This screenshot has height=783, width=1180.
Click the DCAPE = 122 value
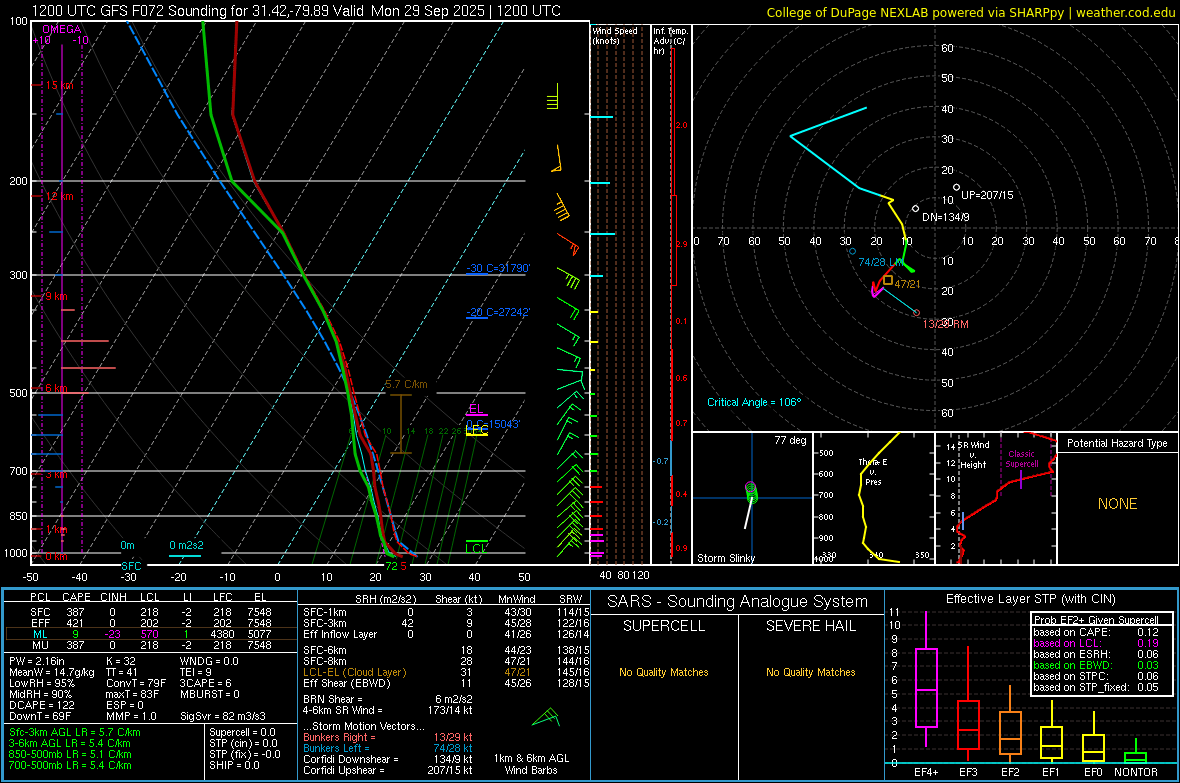click(41, 705)
